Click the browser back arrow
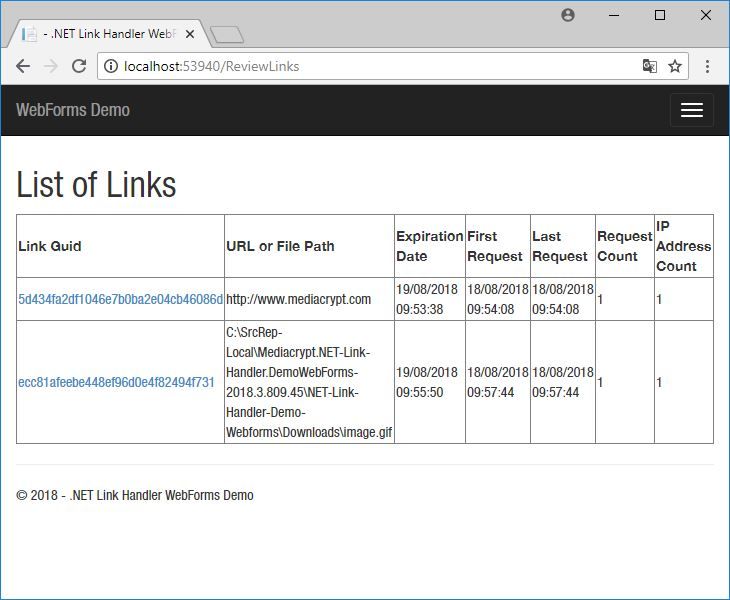Viewport: 730px width, 600px height. coord(23,67)
